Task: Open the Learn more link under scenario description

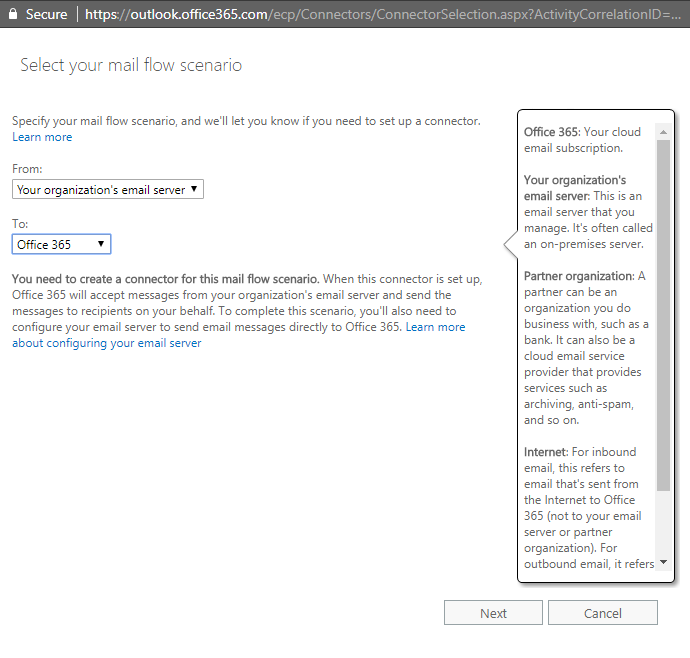Action: pyautogui.click(x=42, y=137)
